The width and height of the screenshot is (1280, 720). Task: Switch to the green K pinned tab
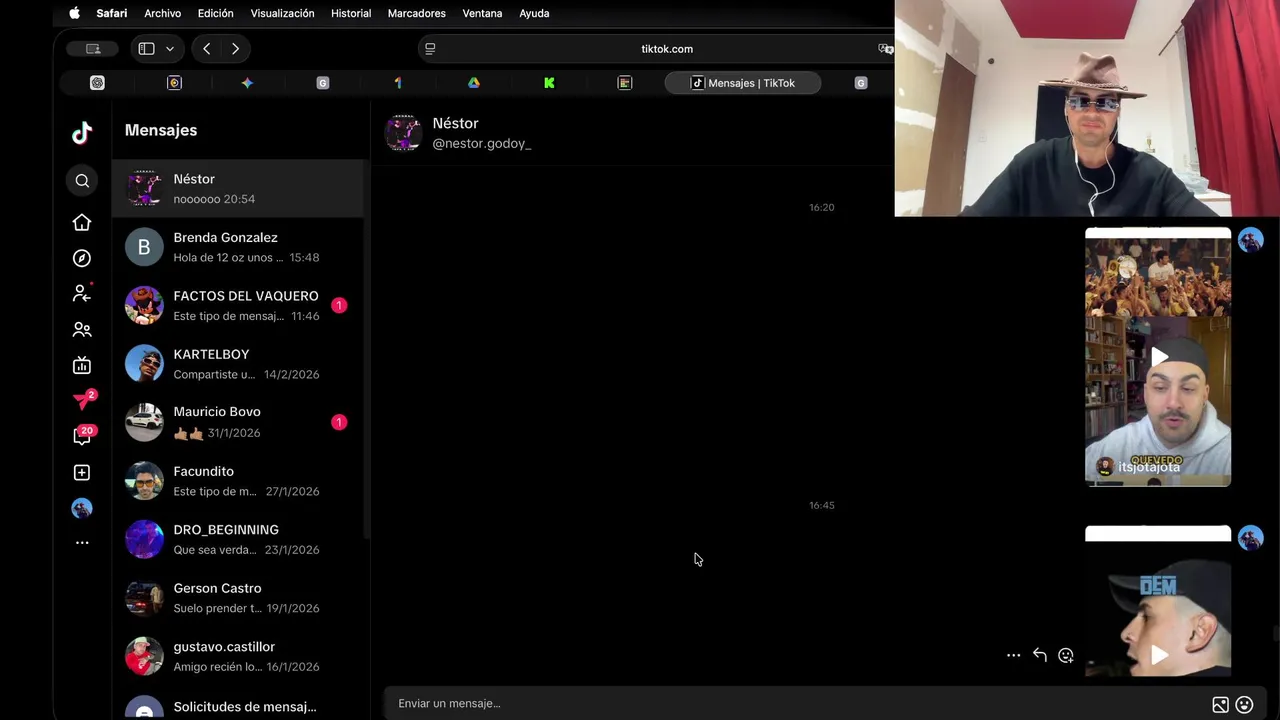(x=549, y=83)
